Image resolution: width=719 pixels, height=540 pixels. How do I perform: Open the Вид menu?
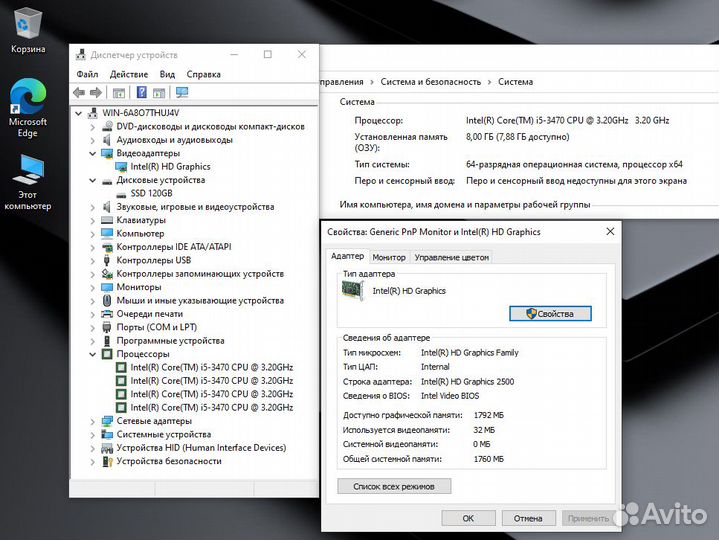[x=167, y=74]
